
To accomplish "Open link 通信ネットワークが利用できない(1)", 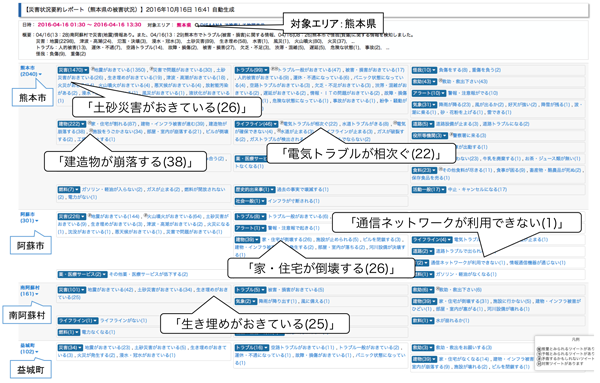I will click(468, 263).
